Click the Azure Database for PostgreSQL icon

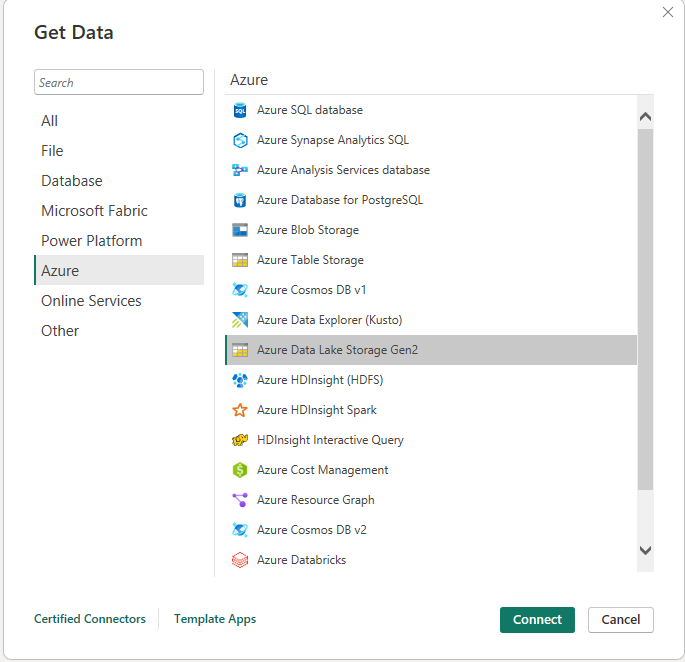pos(240,200)
